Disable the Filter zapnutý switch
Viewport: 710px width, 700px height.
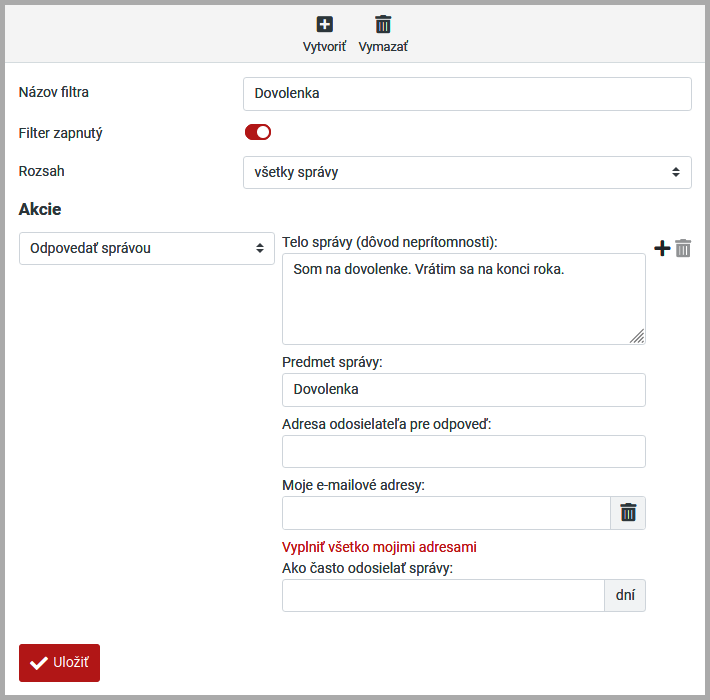click(258, 132)
